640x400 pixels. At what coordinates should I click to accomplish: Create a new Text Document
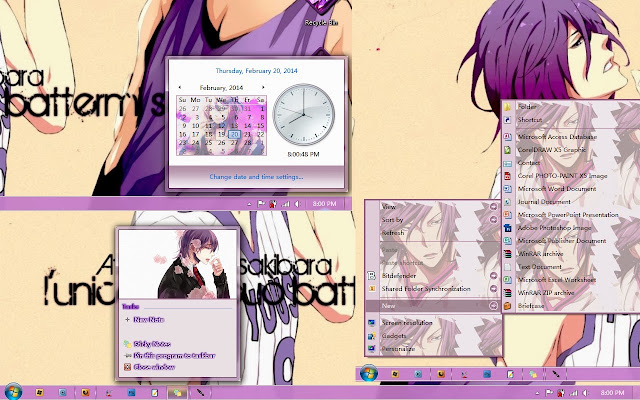tap(571, 267)
